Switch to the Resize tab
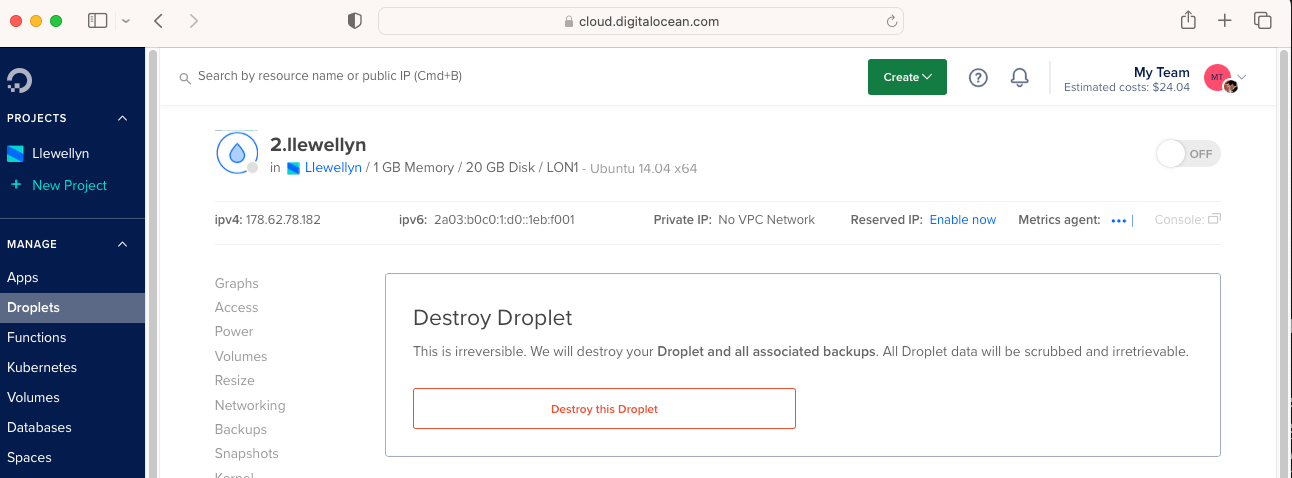 pos(235,380)
